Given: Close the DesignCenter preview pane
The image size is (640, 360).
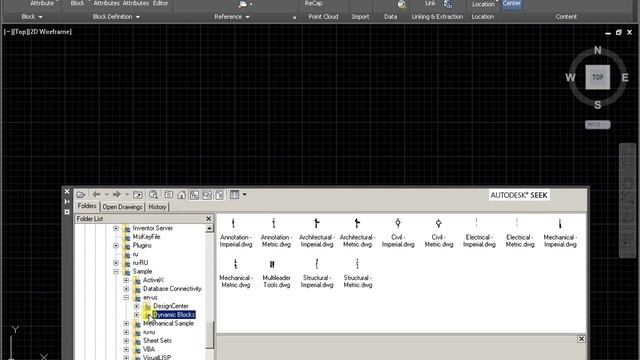Looking at the screenshot, I should (581, 339).
